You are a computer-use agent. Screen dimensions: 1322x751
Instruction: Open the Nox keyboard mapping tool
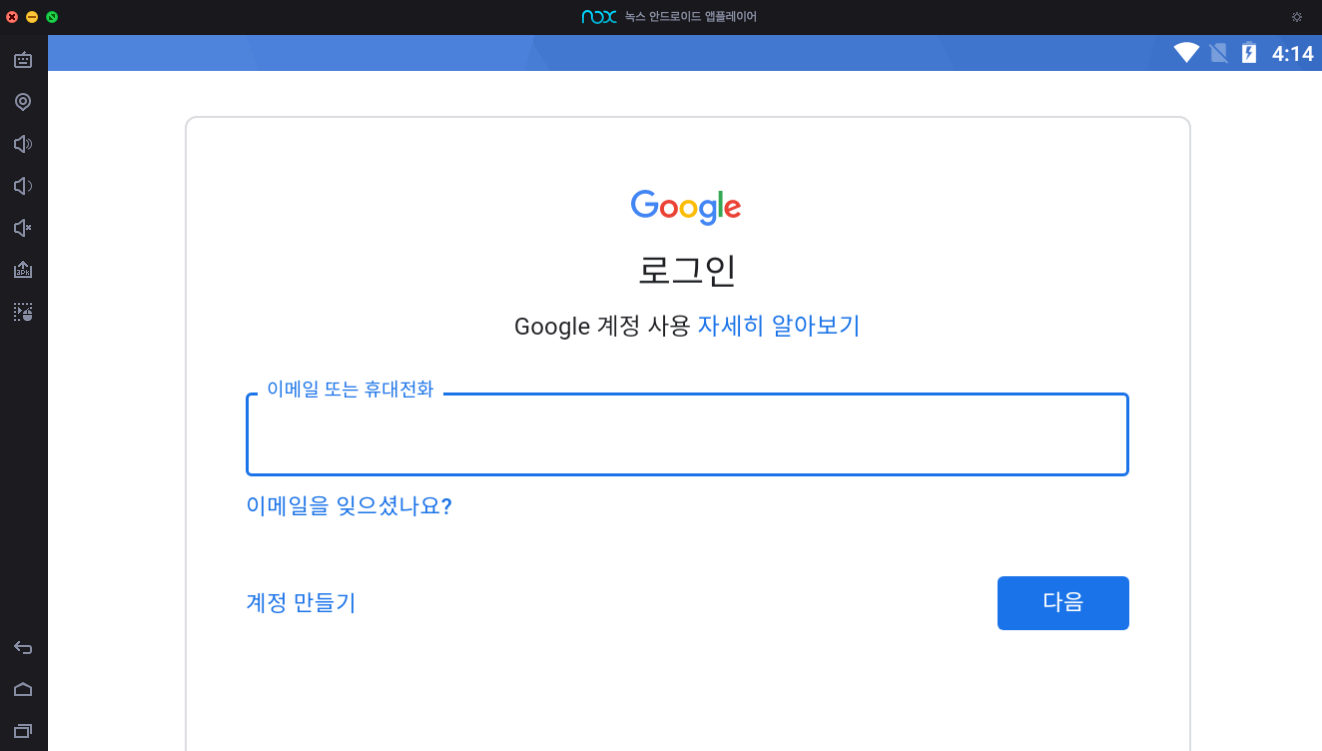coord(23,60)
